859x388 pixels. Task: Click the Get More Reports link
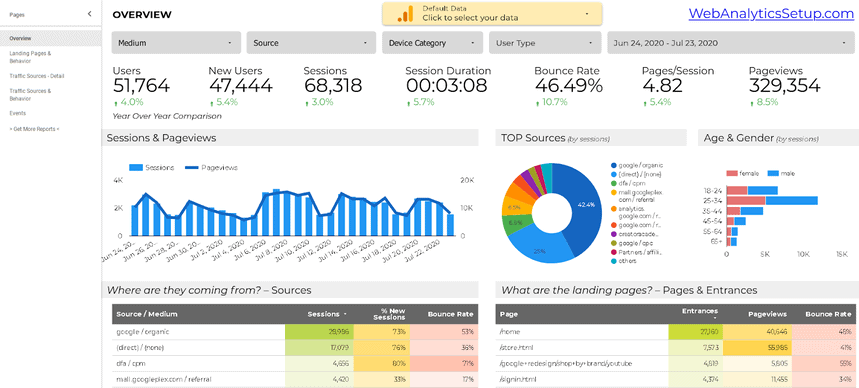(34, 129)
